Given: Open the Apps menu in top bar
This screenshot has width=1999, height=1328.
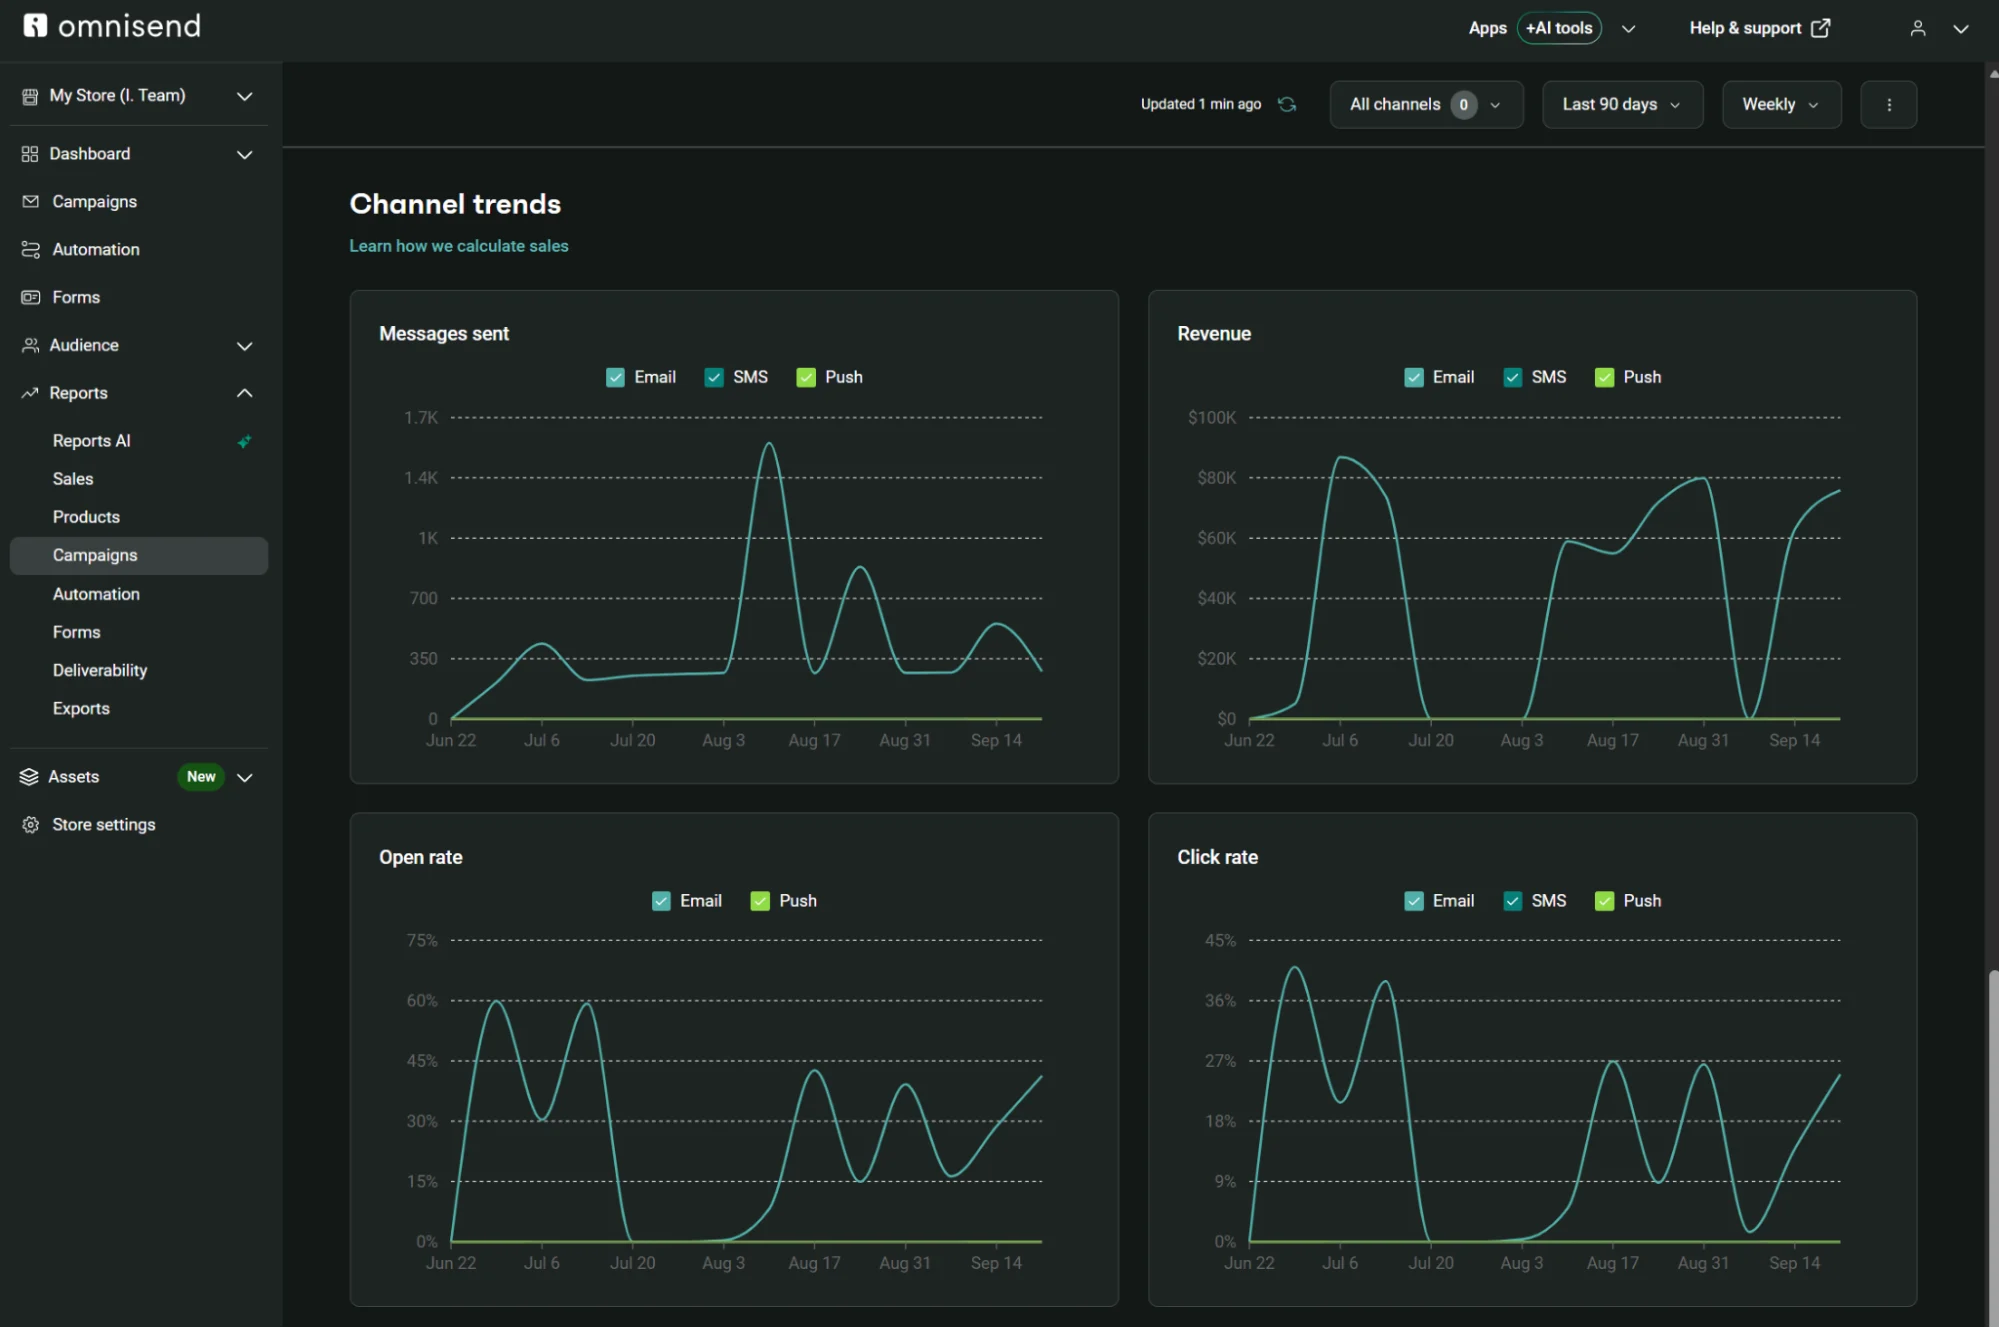Looking at the screenshot, I should (x=1487, y=28).
